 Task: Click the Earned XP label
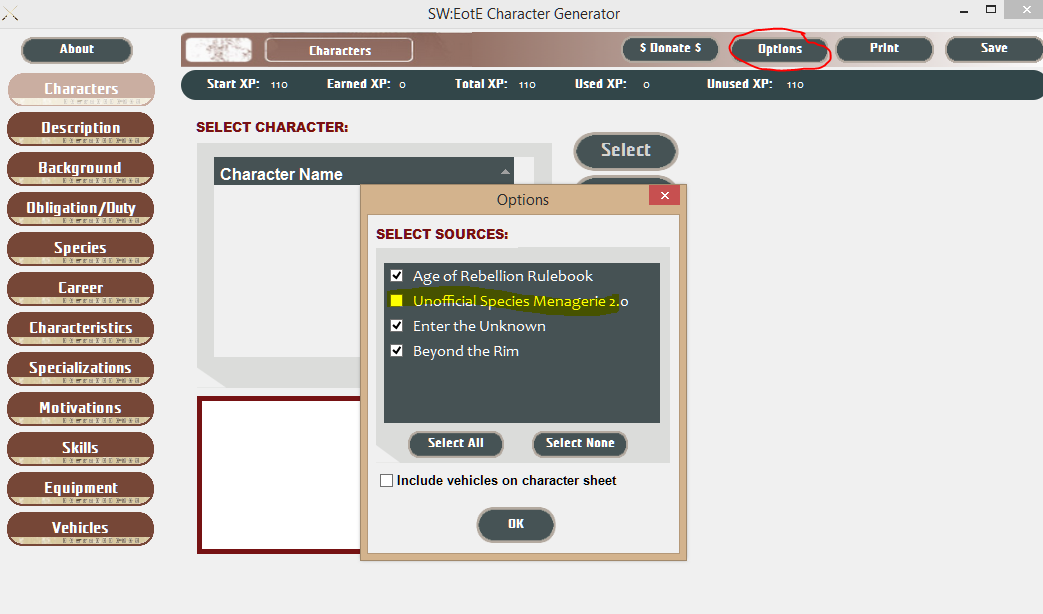(x=359, y=84)
